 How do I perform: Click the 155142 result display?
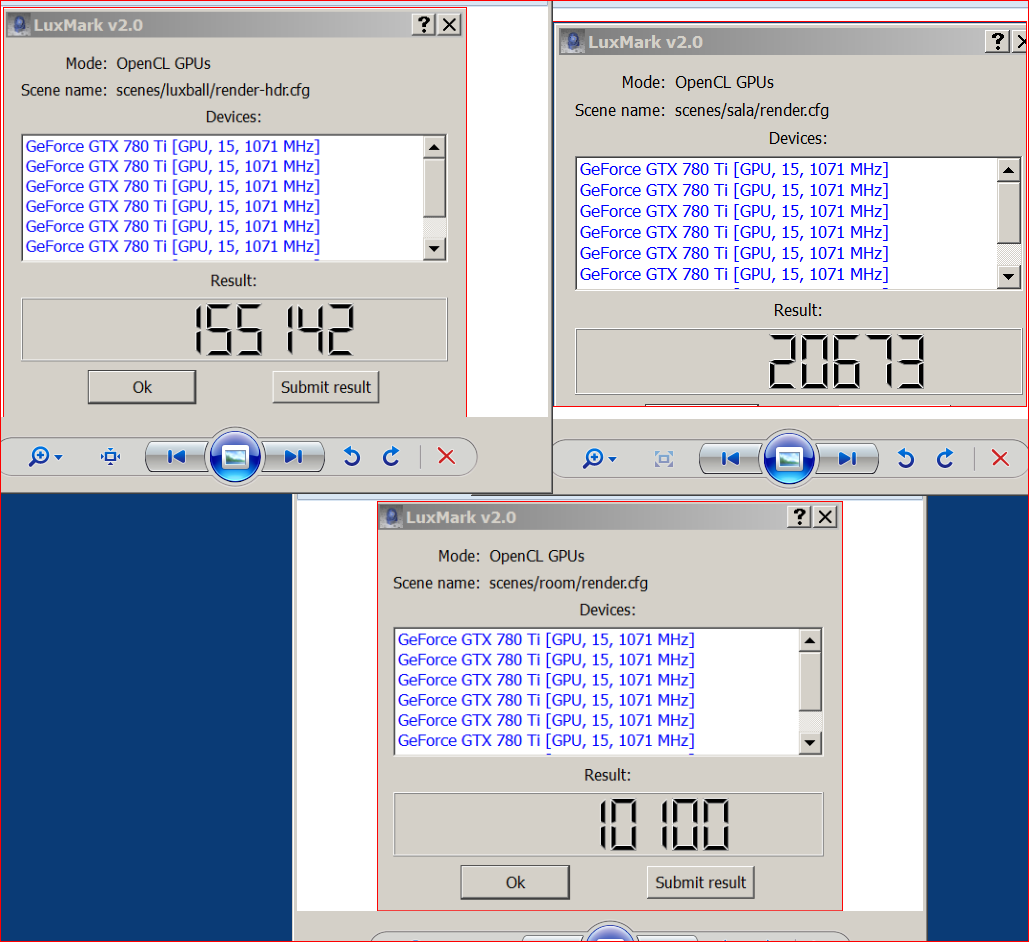[234, 330]
